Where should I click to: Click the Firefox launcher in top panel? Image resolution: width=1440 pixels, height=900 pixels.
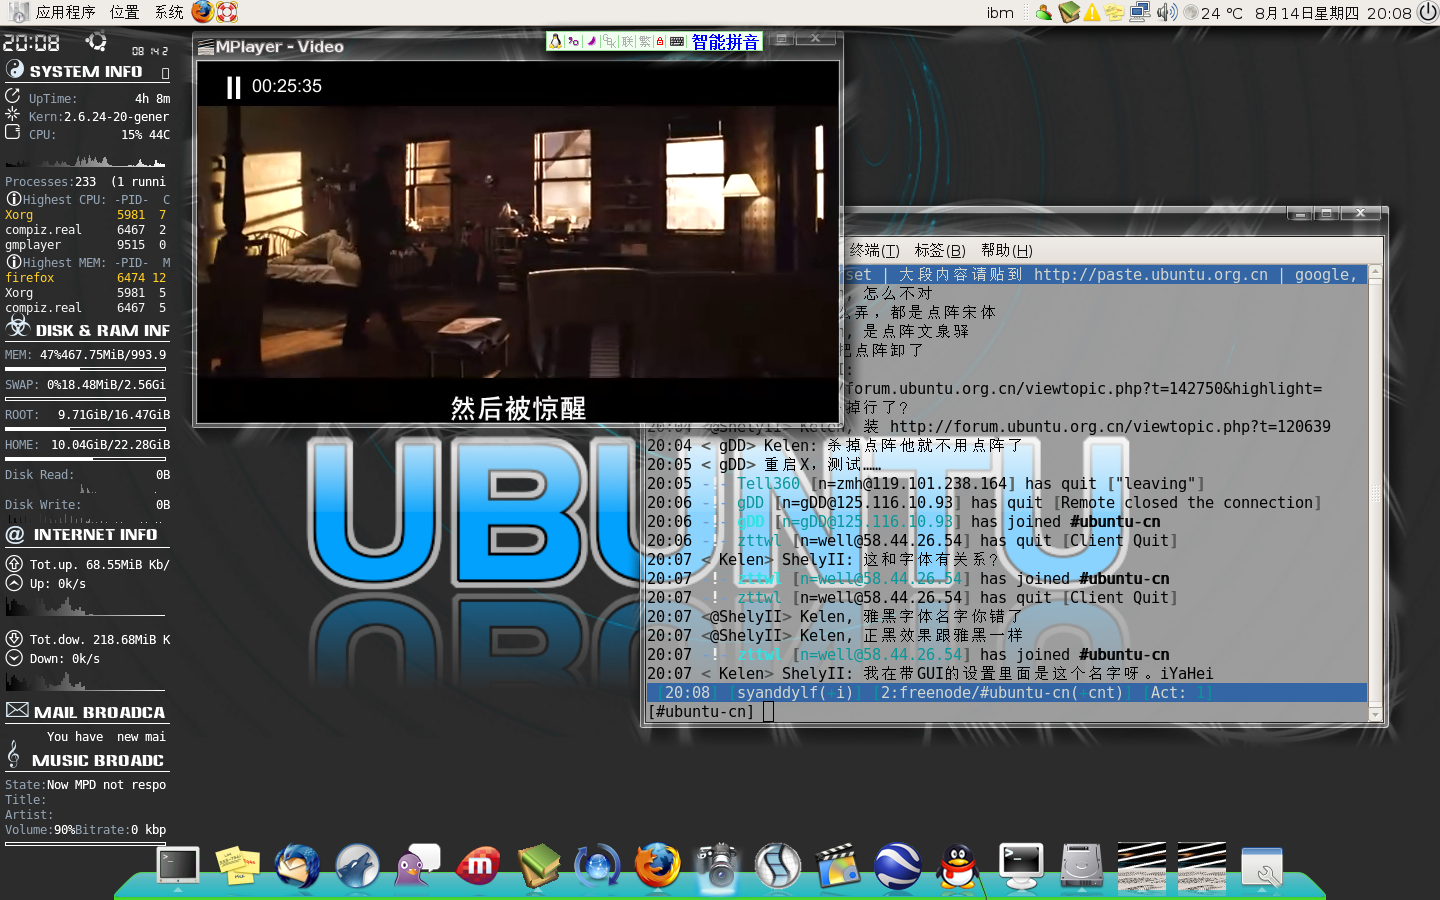pyautogui.click(x=203, y=12)
